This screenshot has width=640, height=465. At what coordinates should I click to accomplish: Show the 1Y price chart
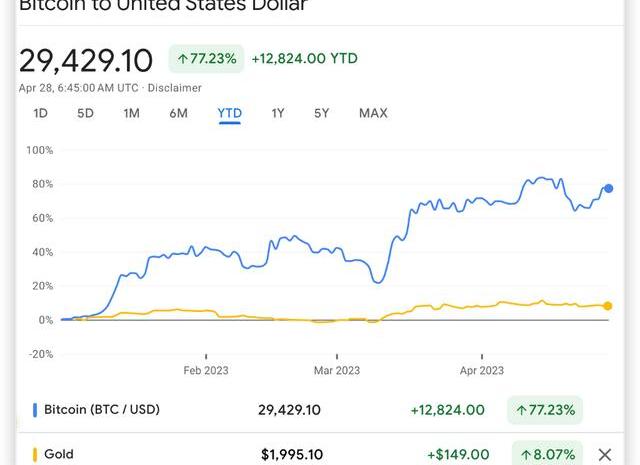coord(278,113)
